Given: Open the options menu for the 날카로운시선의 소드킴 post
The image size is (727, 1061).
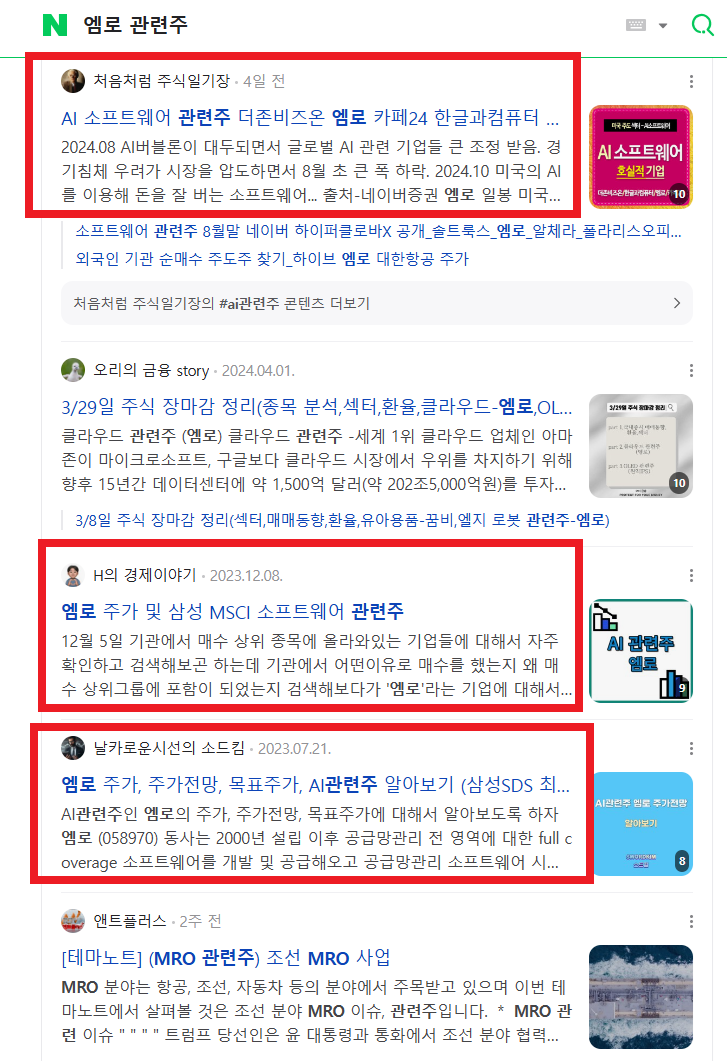Looking at the screenshot, I should pyautogui.click(x=691, y=748).
